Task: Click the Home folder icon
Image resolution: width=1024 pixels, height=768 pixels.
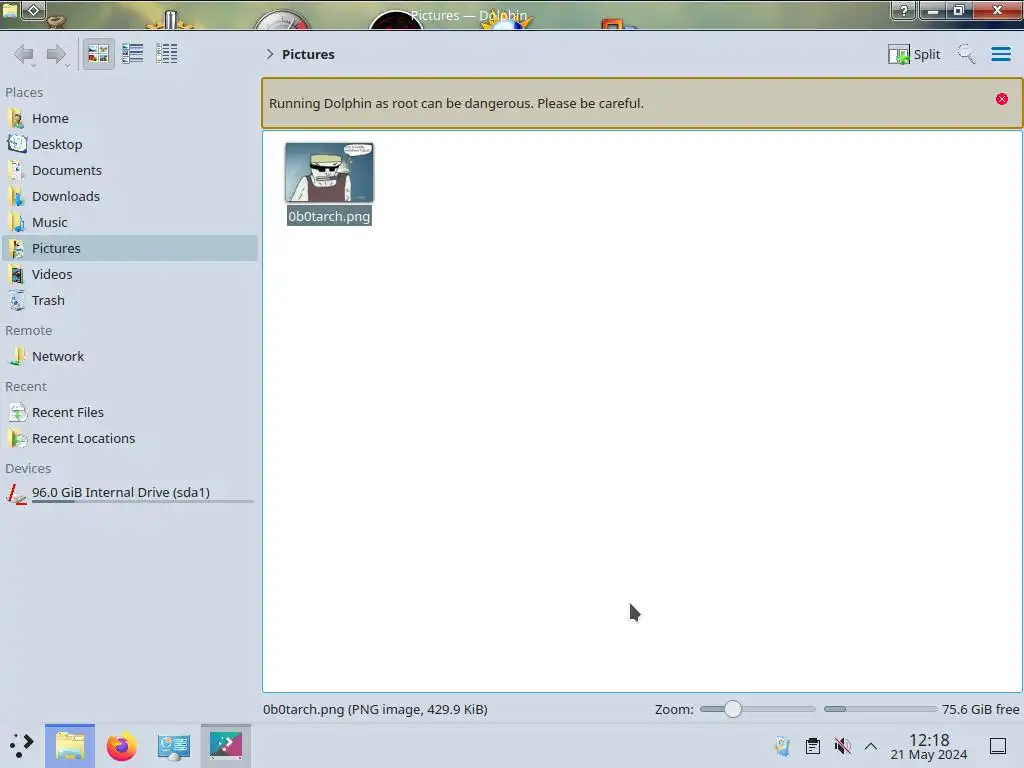Action: click(16, 118)
